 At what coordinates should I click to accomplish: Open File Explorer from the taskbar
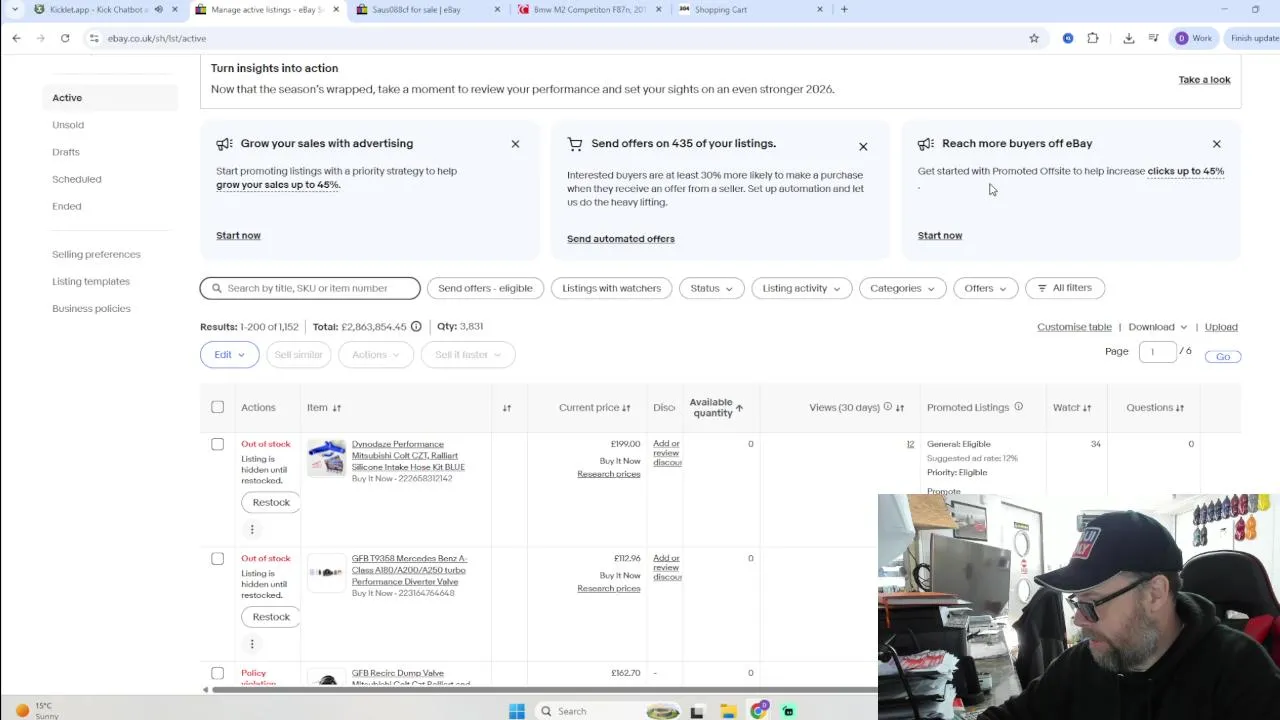[728, 711]
